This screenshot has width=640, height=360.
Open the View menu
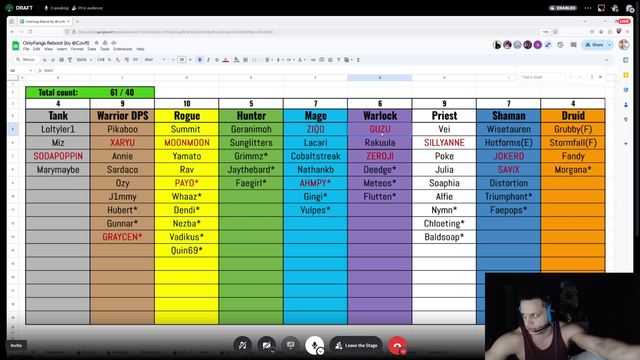point(48,49)
